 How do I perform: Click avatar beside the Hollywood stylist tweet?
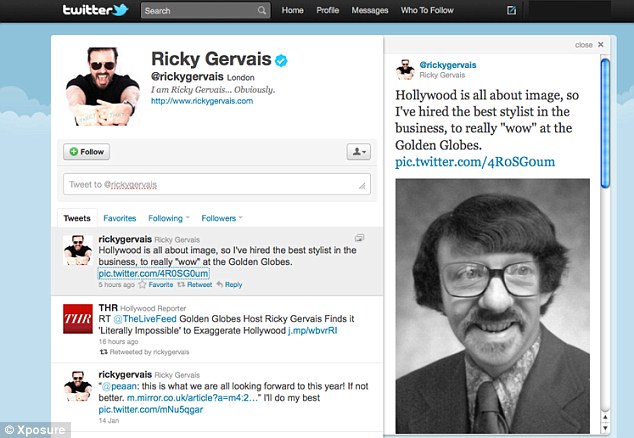click(78, 250)
